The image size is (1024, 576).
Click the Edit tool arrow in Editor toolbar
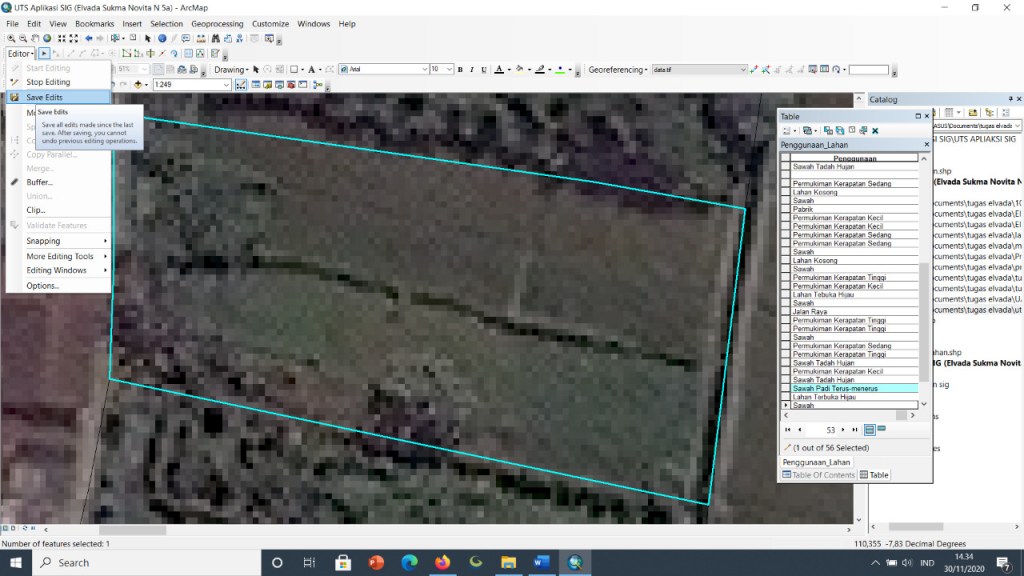tap(44, 54)
